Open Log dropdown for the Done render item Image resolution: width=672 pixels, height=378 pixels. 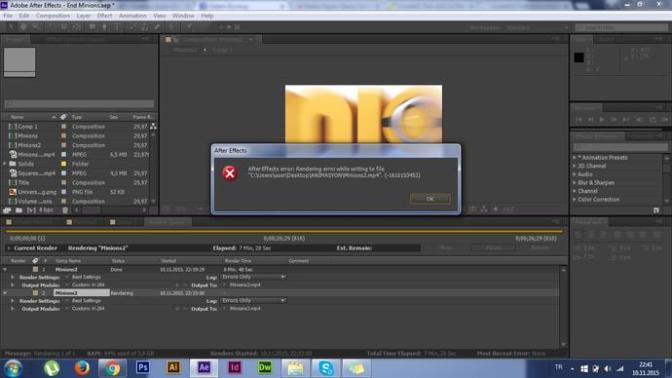pos(253,277)
